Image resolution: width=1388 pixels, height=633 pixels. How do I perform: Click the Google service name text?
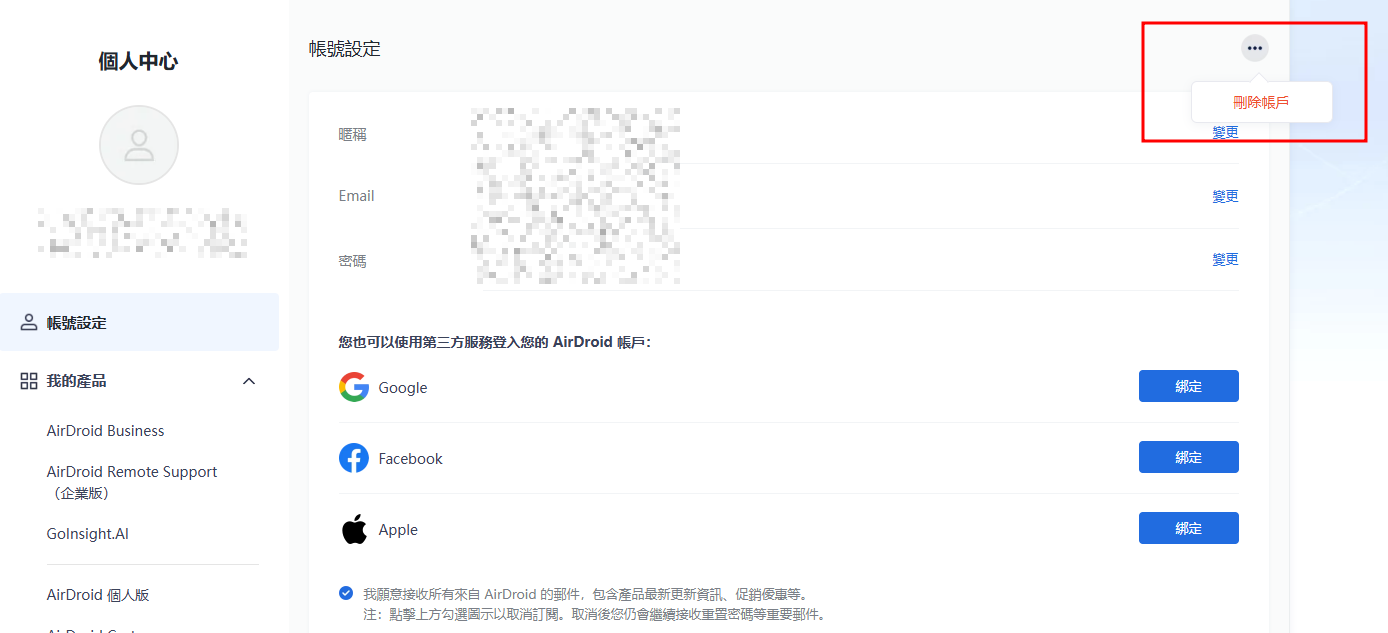tap(403, 388)
